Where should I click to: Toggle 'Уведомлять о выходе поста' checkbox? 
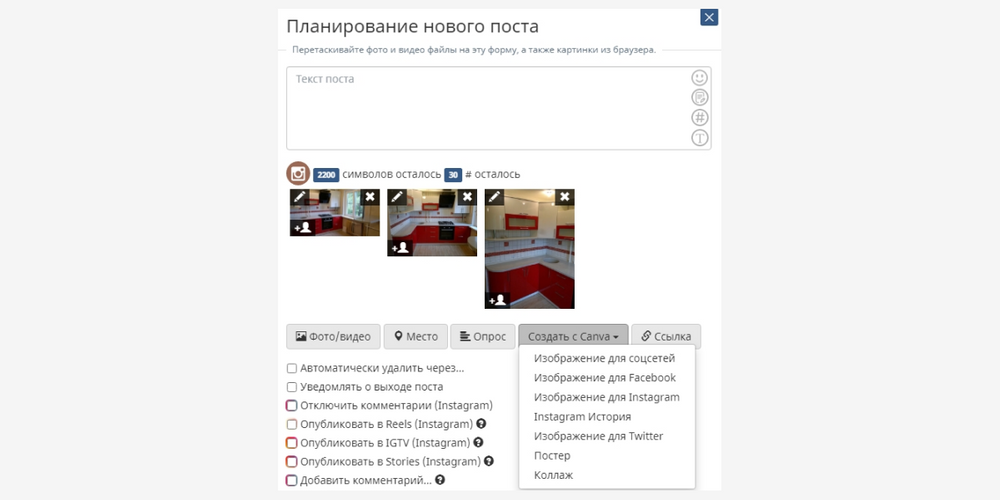(x=292, y=387)
